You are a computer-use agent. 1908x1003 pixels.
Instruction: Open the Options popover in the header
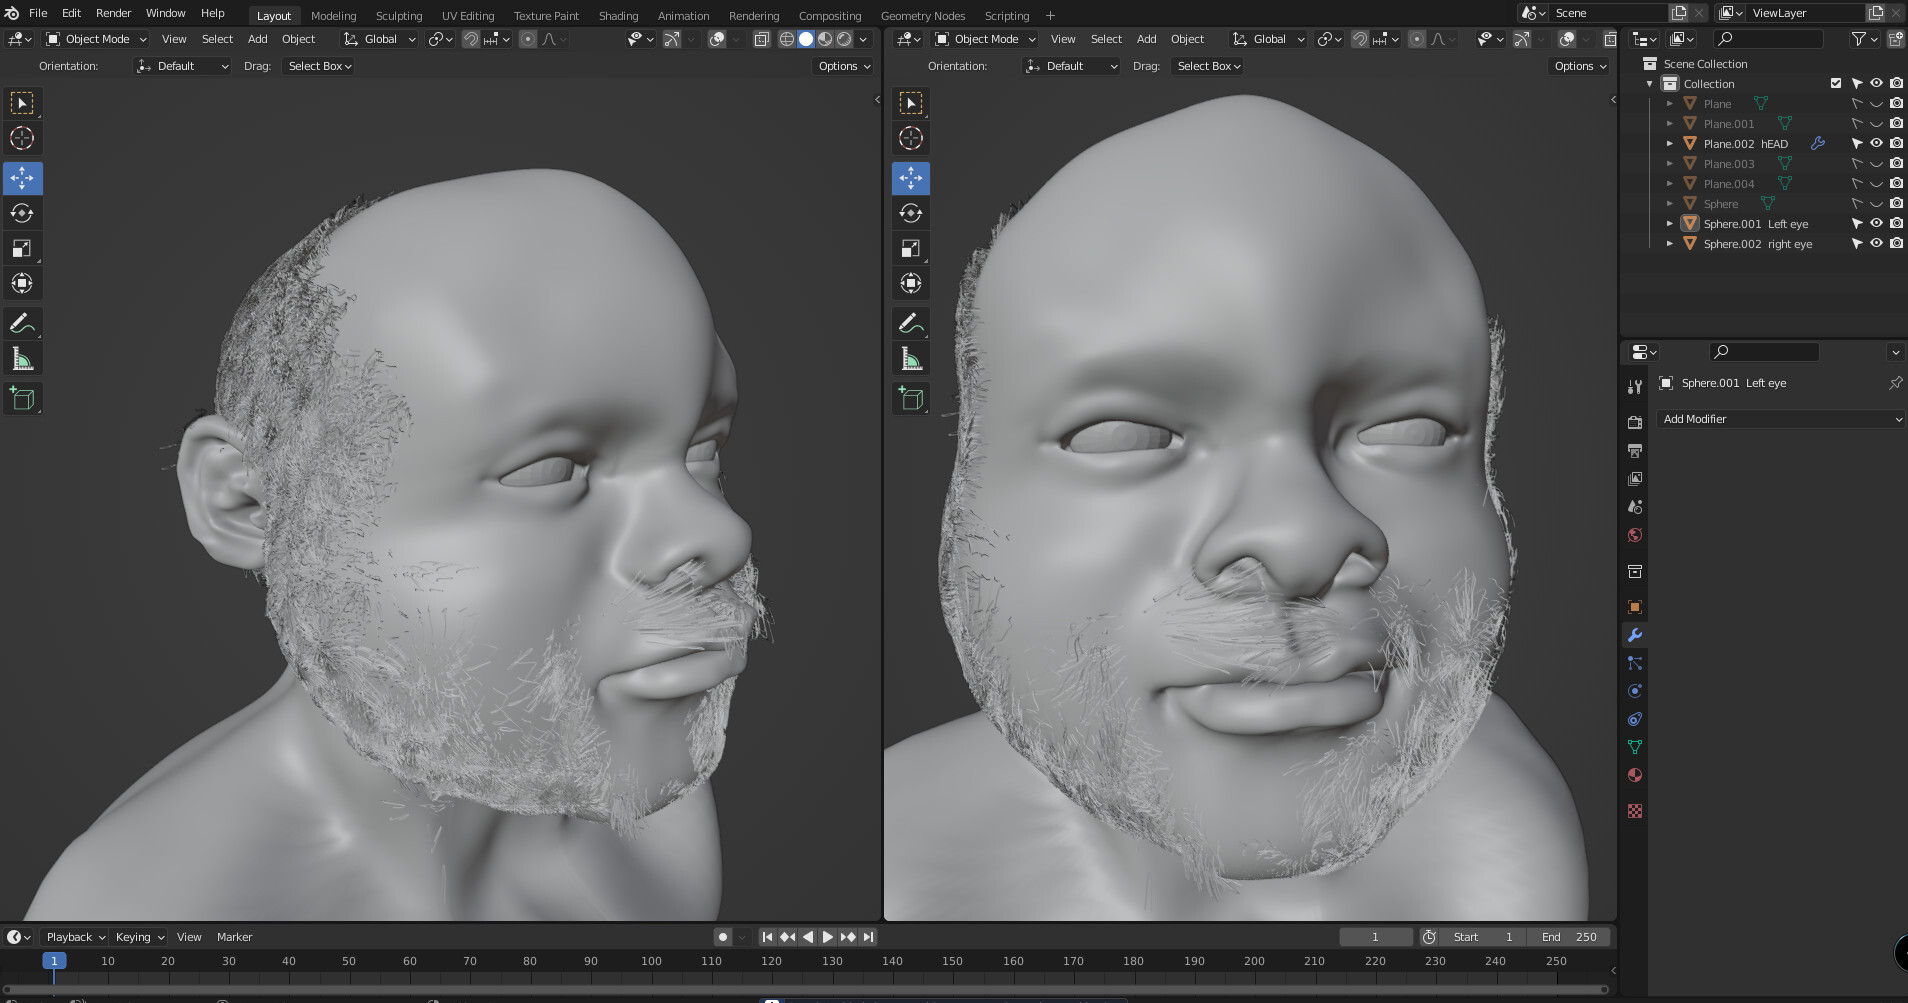(843, 66)
